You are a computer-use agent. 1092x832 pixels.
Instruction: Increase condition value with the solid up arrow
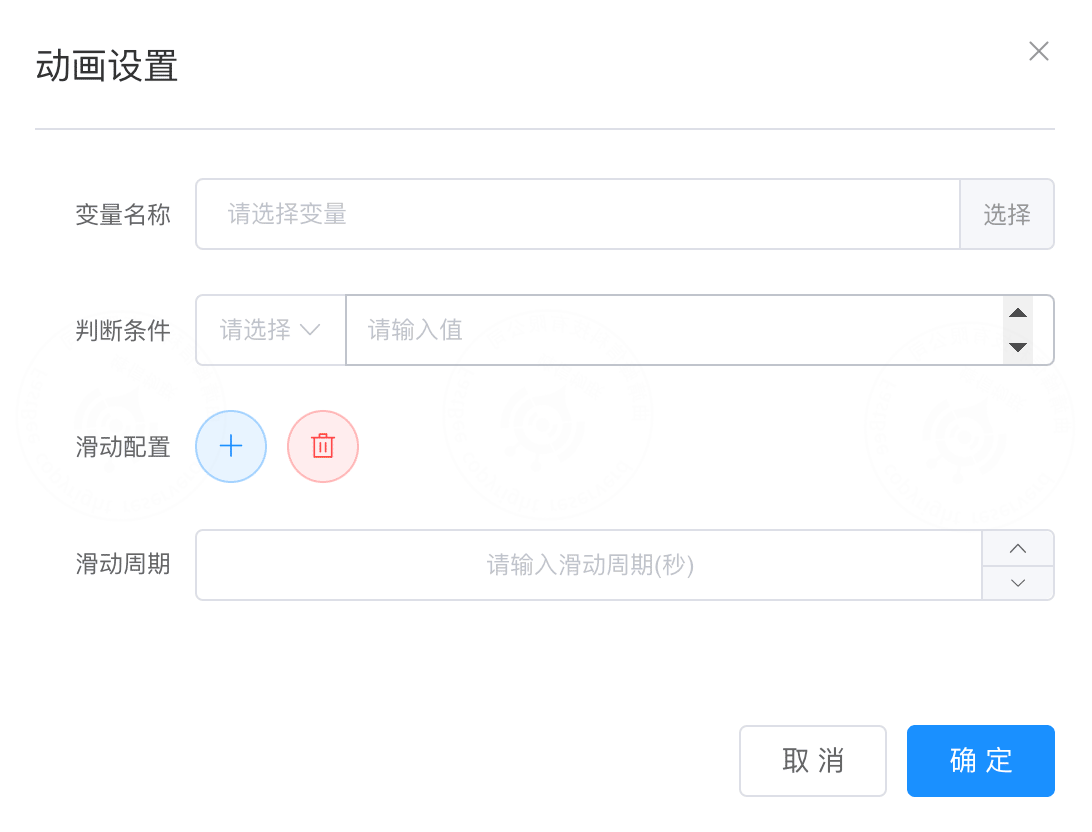click(x=1017, y=313)
